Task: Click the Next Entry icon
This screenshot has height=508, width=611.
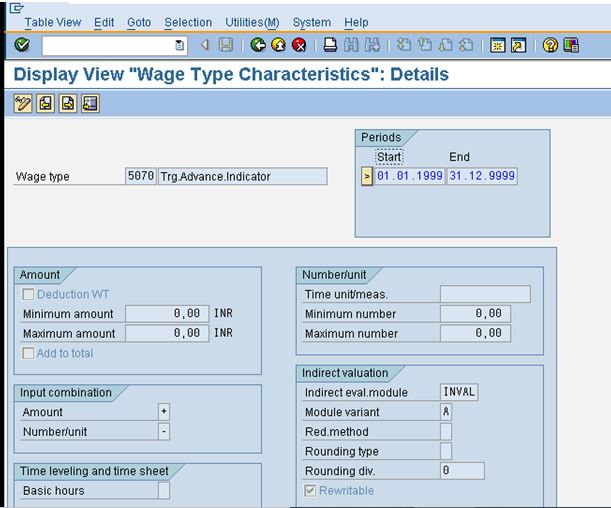Action: click(x=68, y=104)
